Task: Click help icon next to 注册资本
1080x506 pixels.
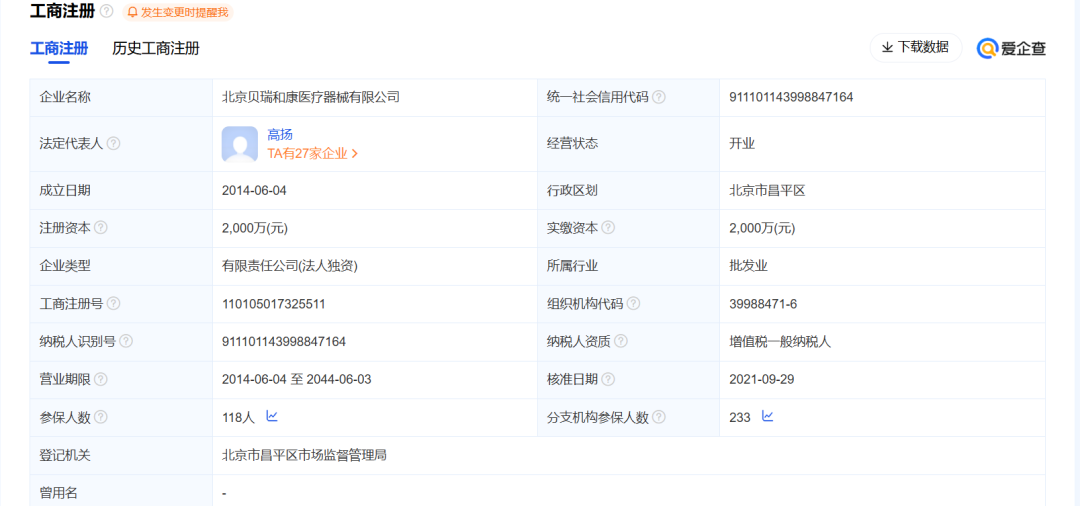Action: point(100,228)
